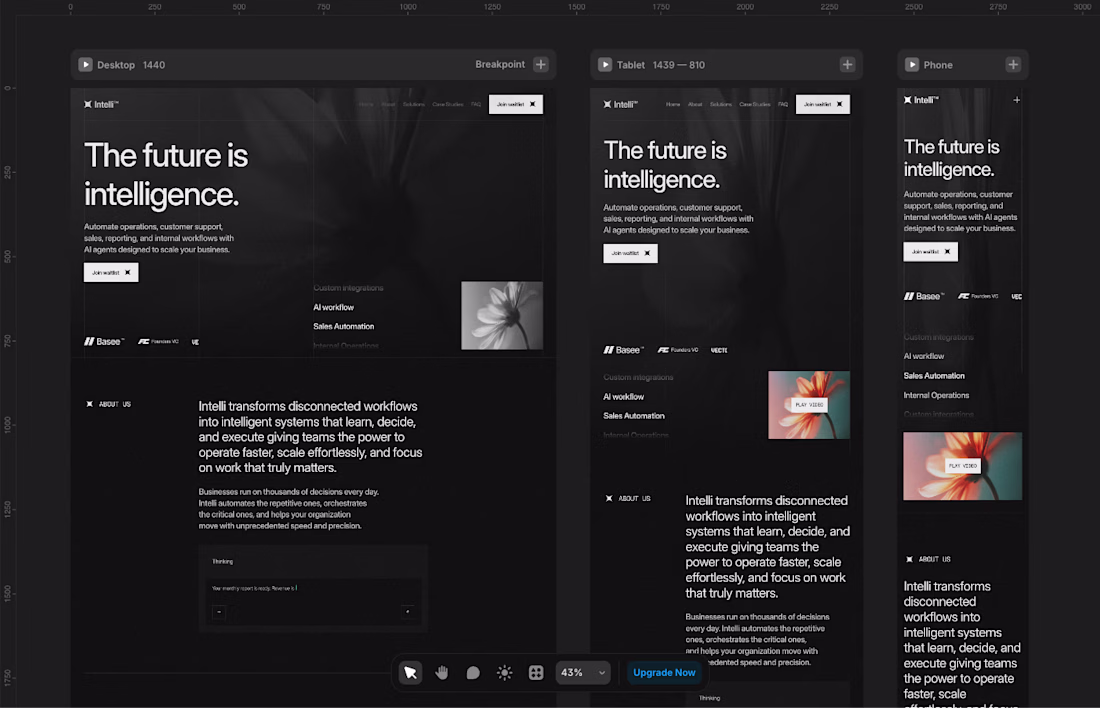Screen dimensions: 1100x708
Task: Select 'Businesses run on thousands' paragraph in Desktop
Action: point(288,509)
